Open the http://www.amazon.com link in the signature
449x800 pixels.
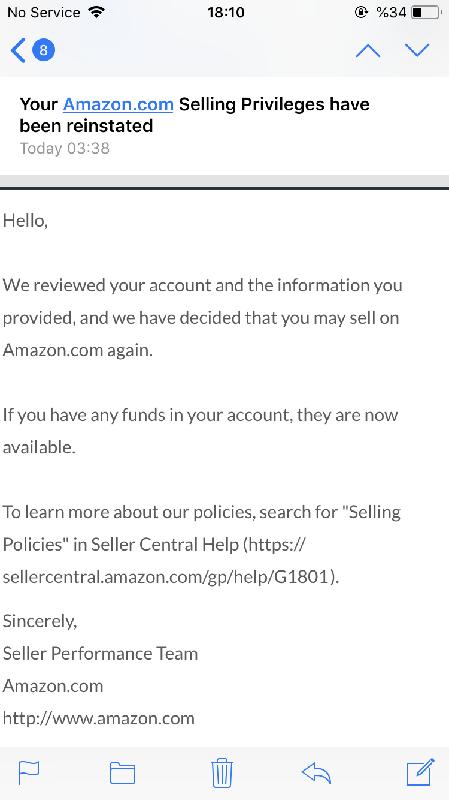coord(98,718)
